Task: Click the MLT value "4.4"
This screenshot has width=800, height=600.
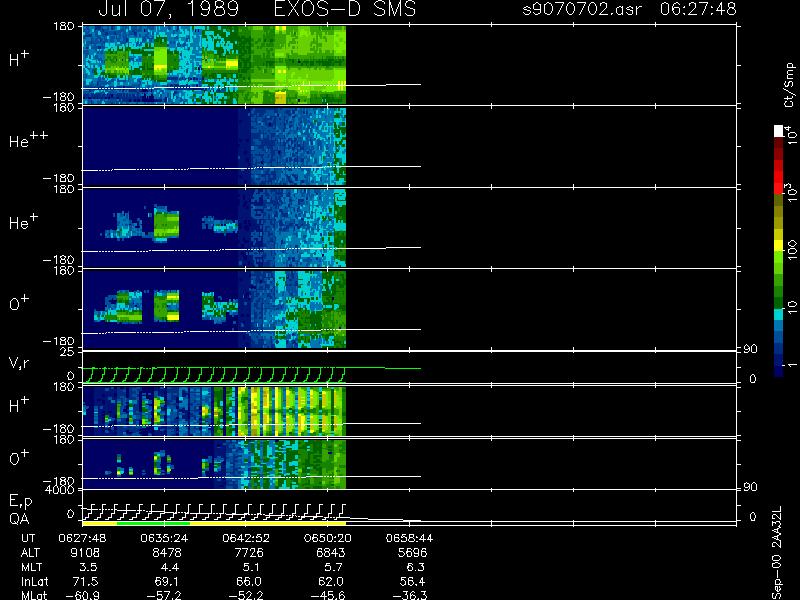Action: tap(169, 567)
